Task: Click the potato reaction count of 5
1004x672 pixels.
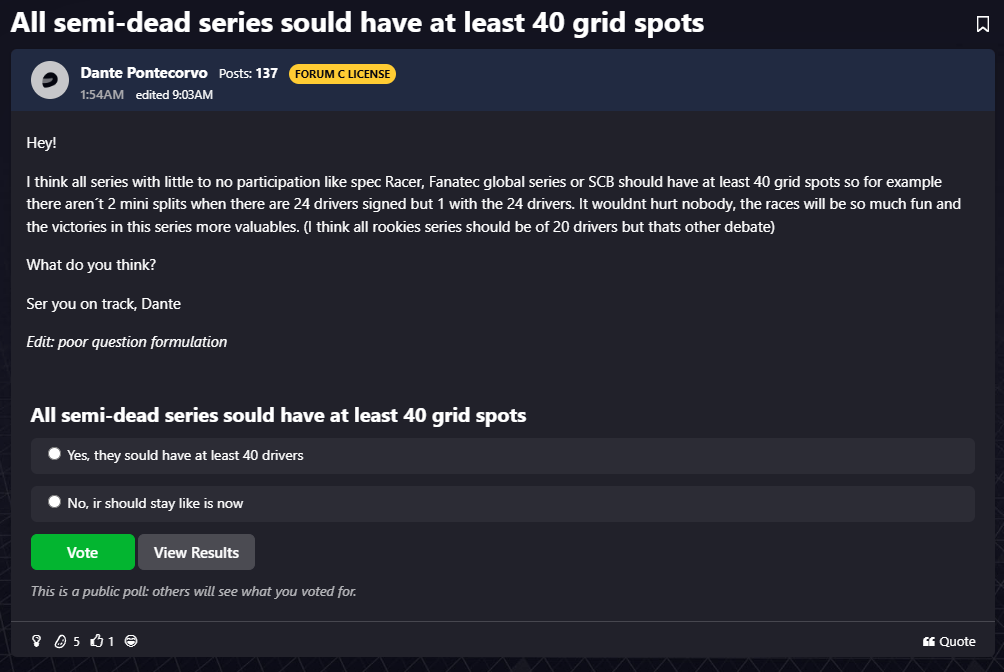Action: (x=76, y=641)
